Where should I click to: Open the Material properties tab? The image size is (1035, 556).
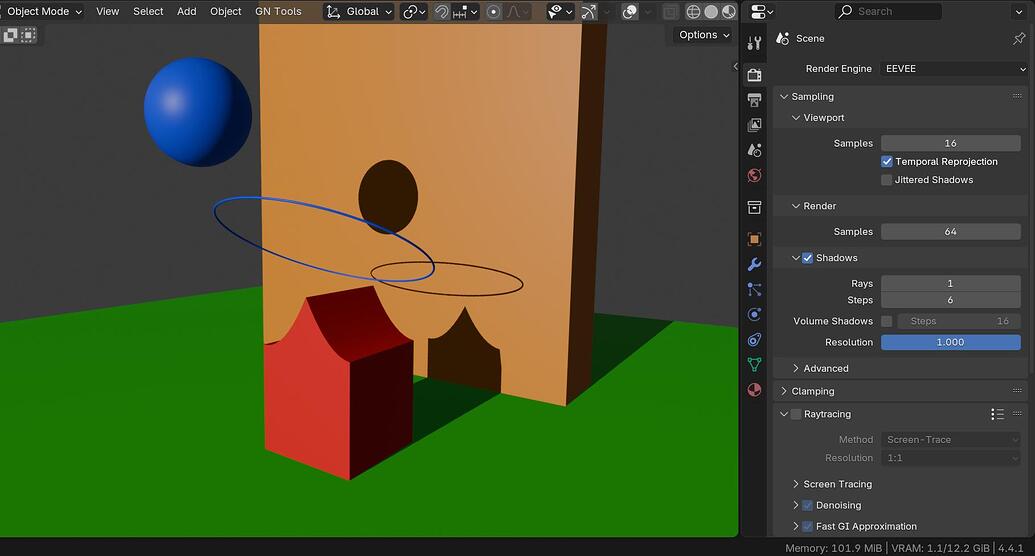click(x=754, y=390)
